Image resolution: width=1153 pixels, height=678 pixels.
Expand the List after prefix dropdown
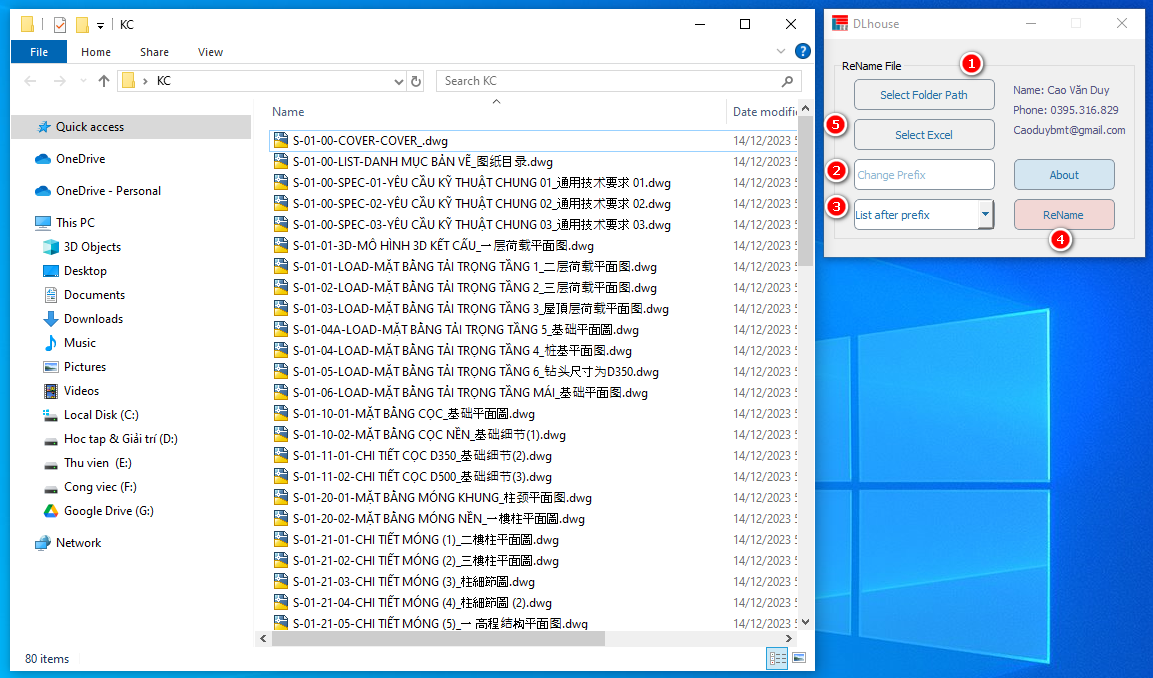click(x=985, y=214)
